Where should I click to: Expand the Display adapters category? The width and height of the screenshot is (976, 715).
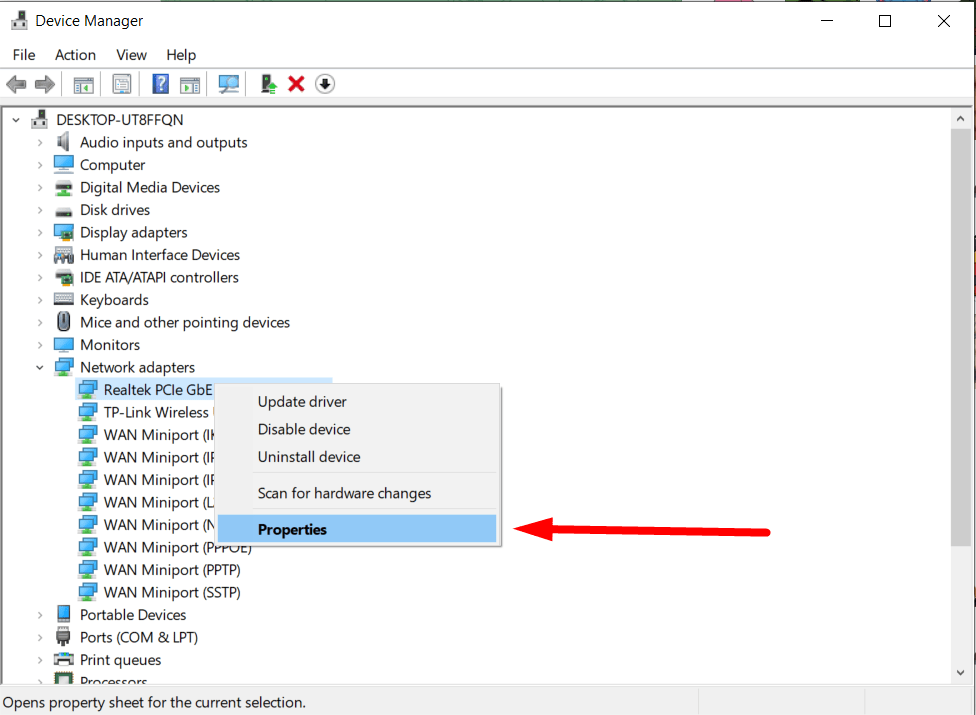(x=40, y=232)
